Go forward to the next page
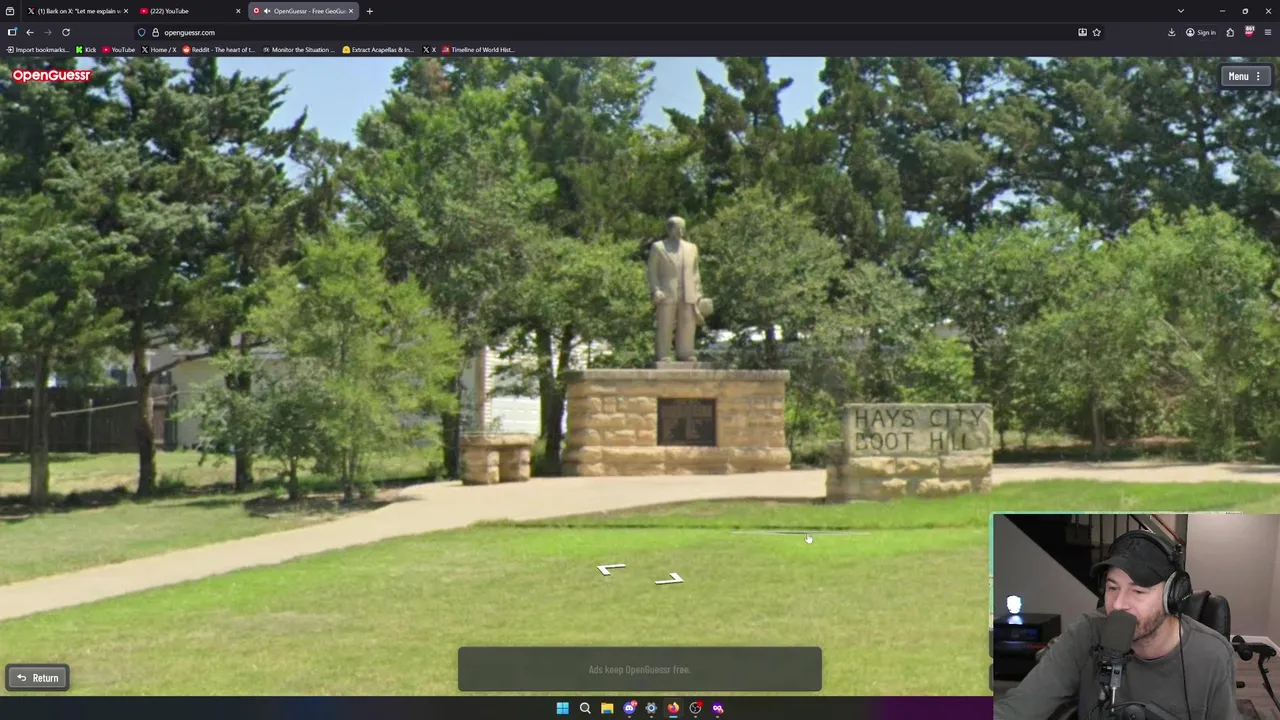The height and width of the screenshot is (720, 1280). pyautogui.click(x=47, y=32)
